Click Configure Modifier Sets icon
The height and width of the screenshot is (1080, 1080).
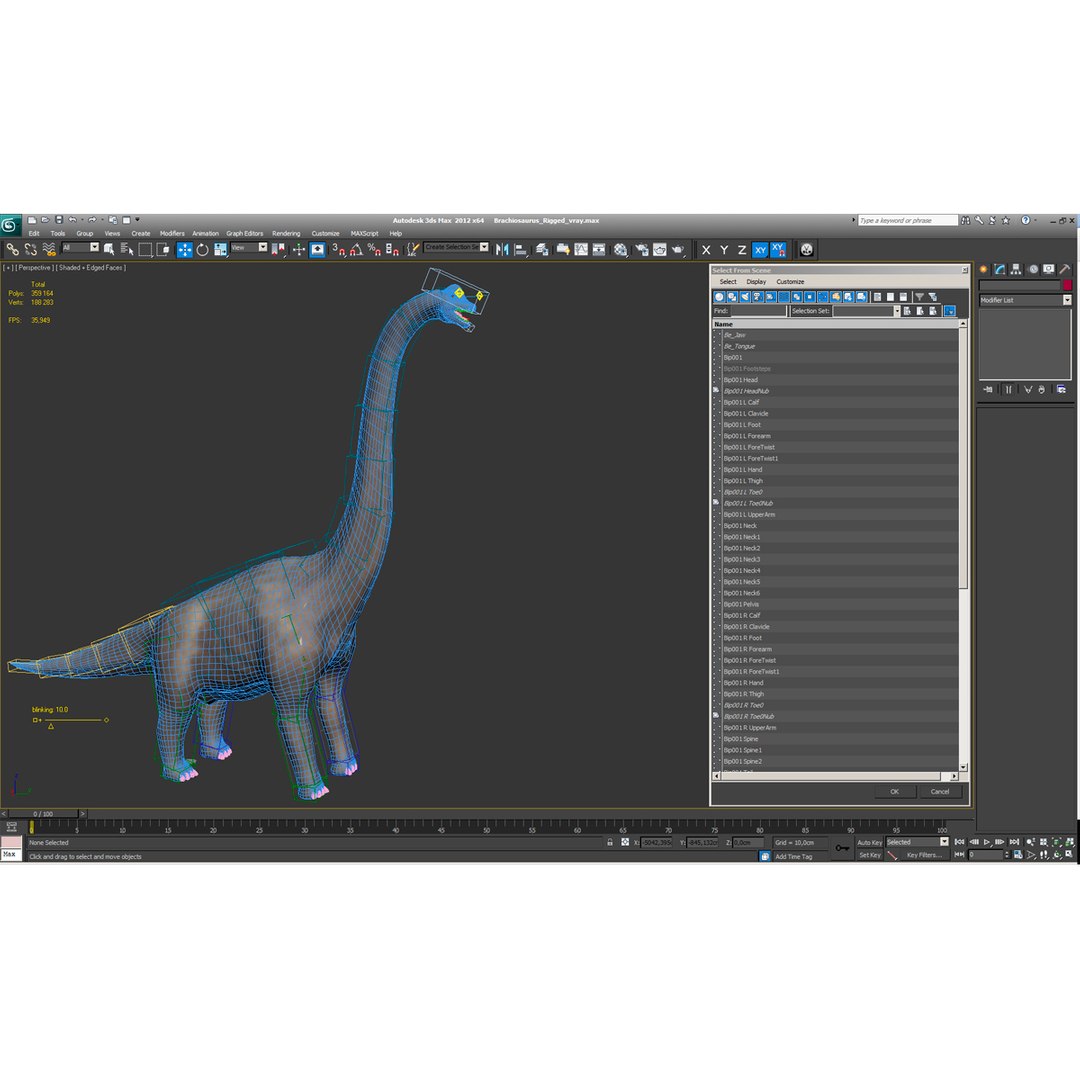(1061, 389)
